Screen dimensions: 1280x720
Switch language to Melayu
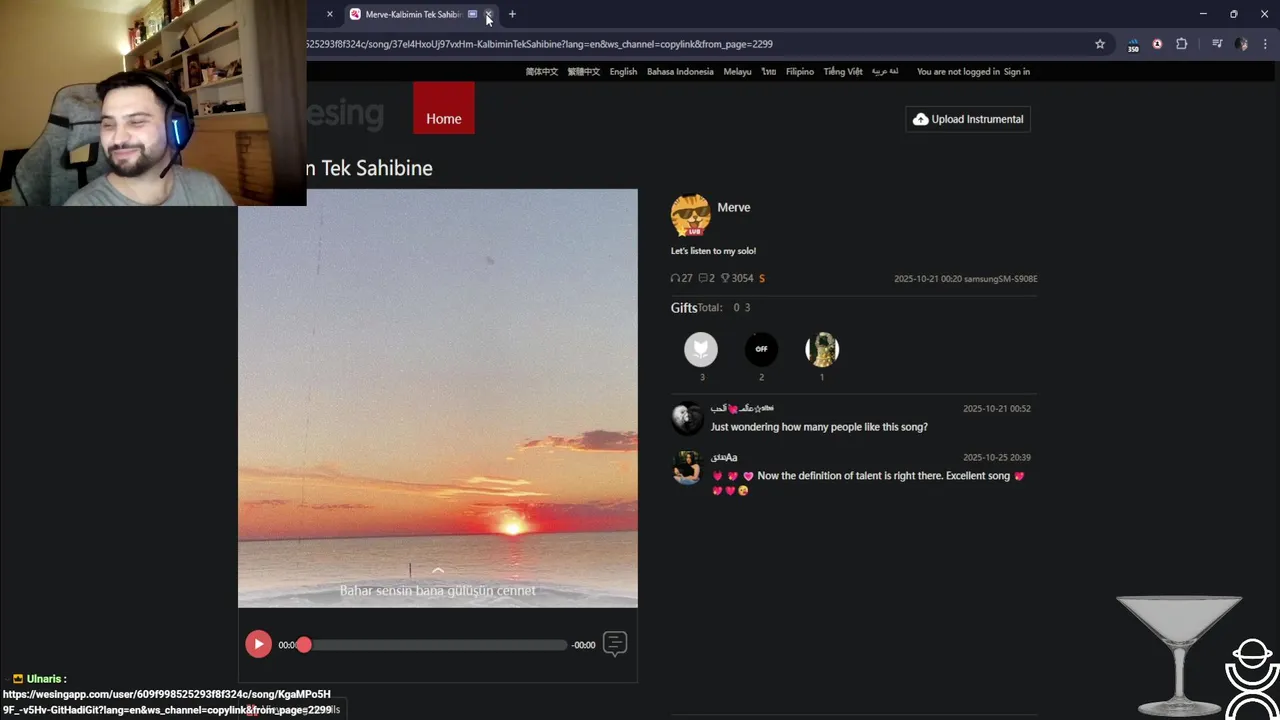point(737,72)
